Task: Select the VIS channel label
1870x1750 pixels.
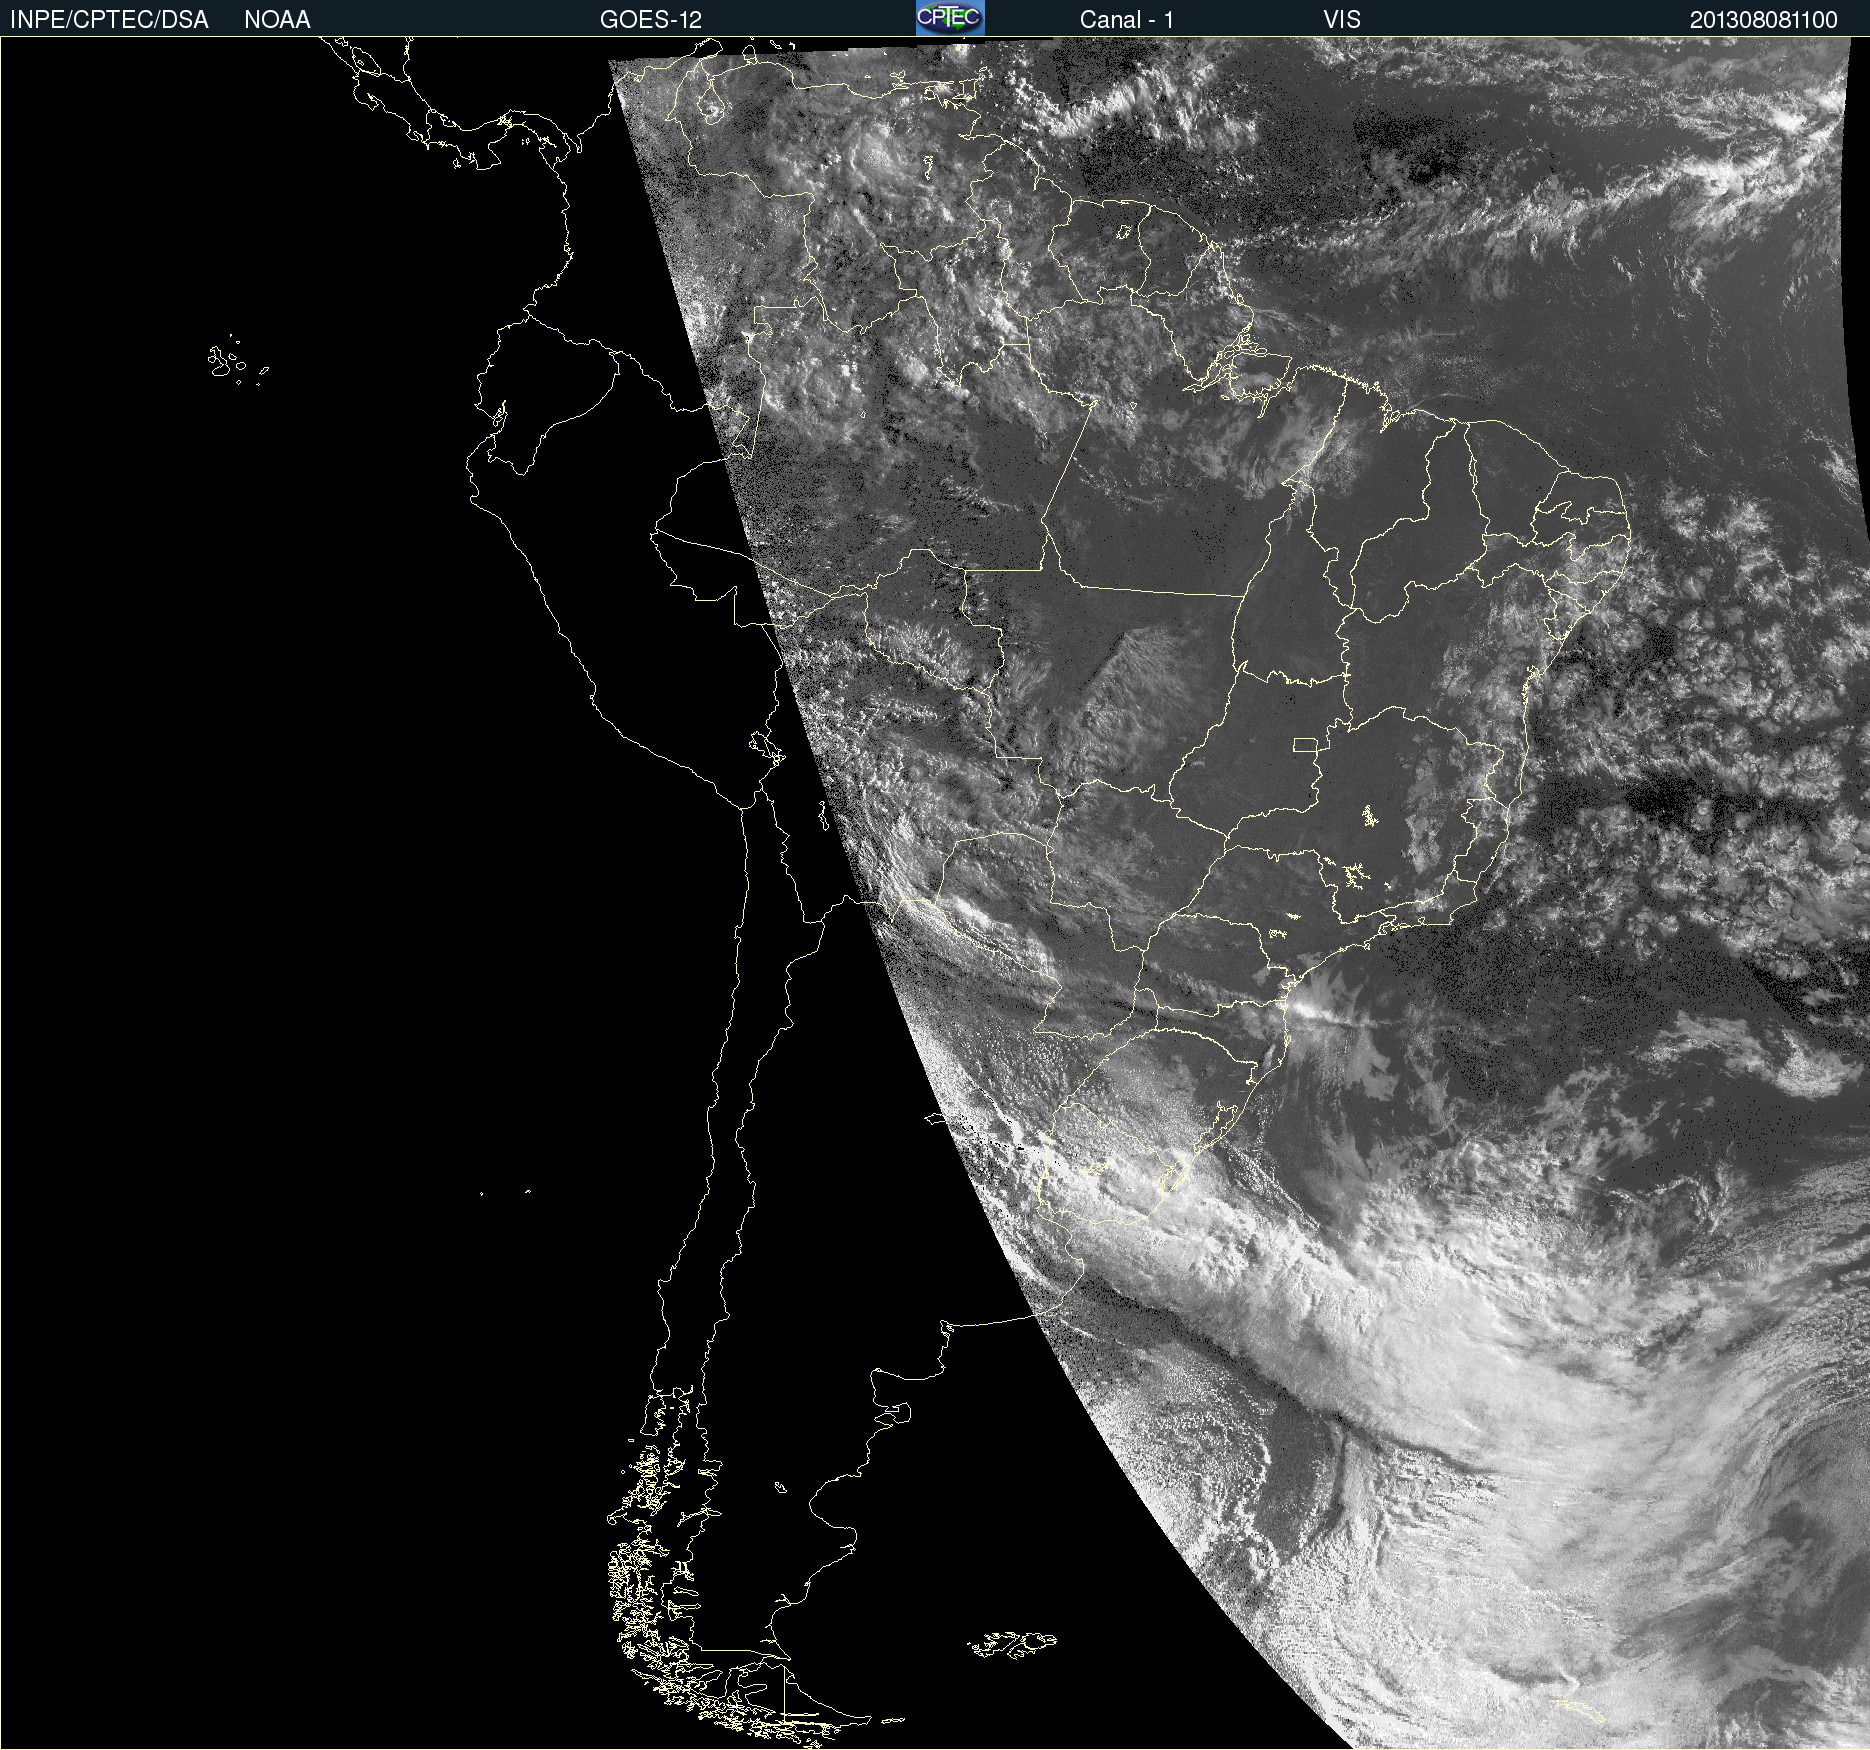Action: (1342, 20)
